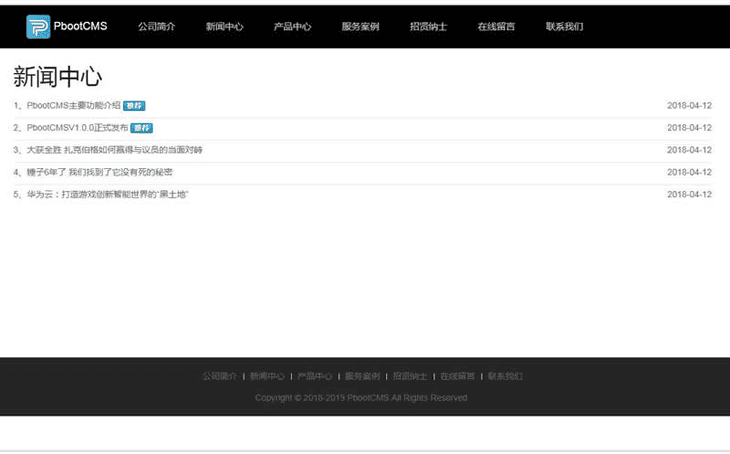The width and height of the screenshot is (730, 454).
Task: Open article PbootCMSV1.0.0正式发布
Action: (x=77, y=128)
